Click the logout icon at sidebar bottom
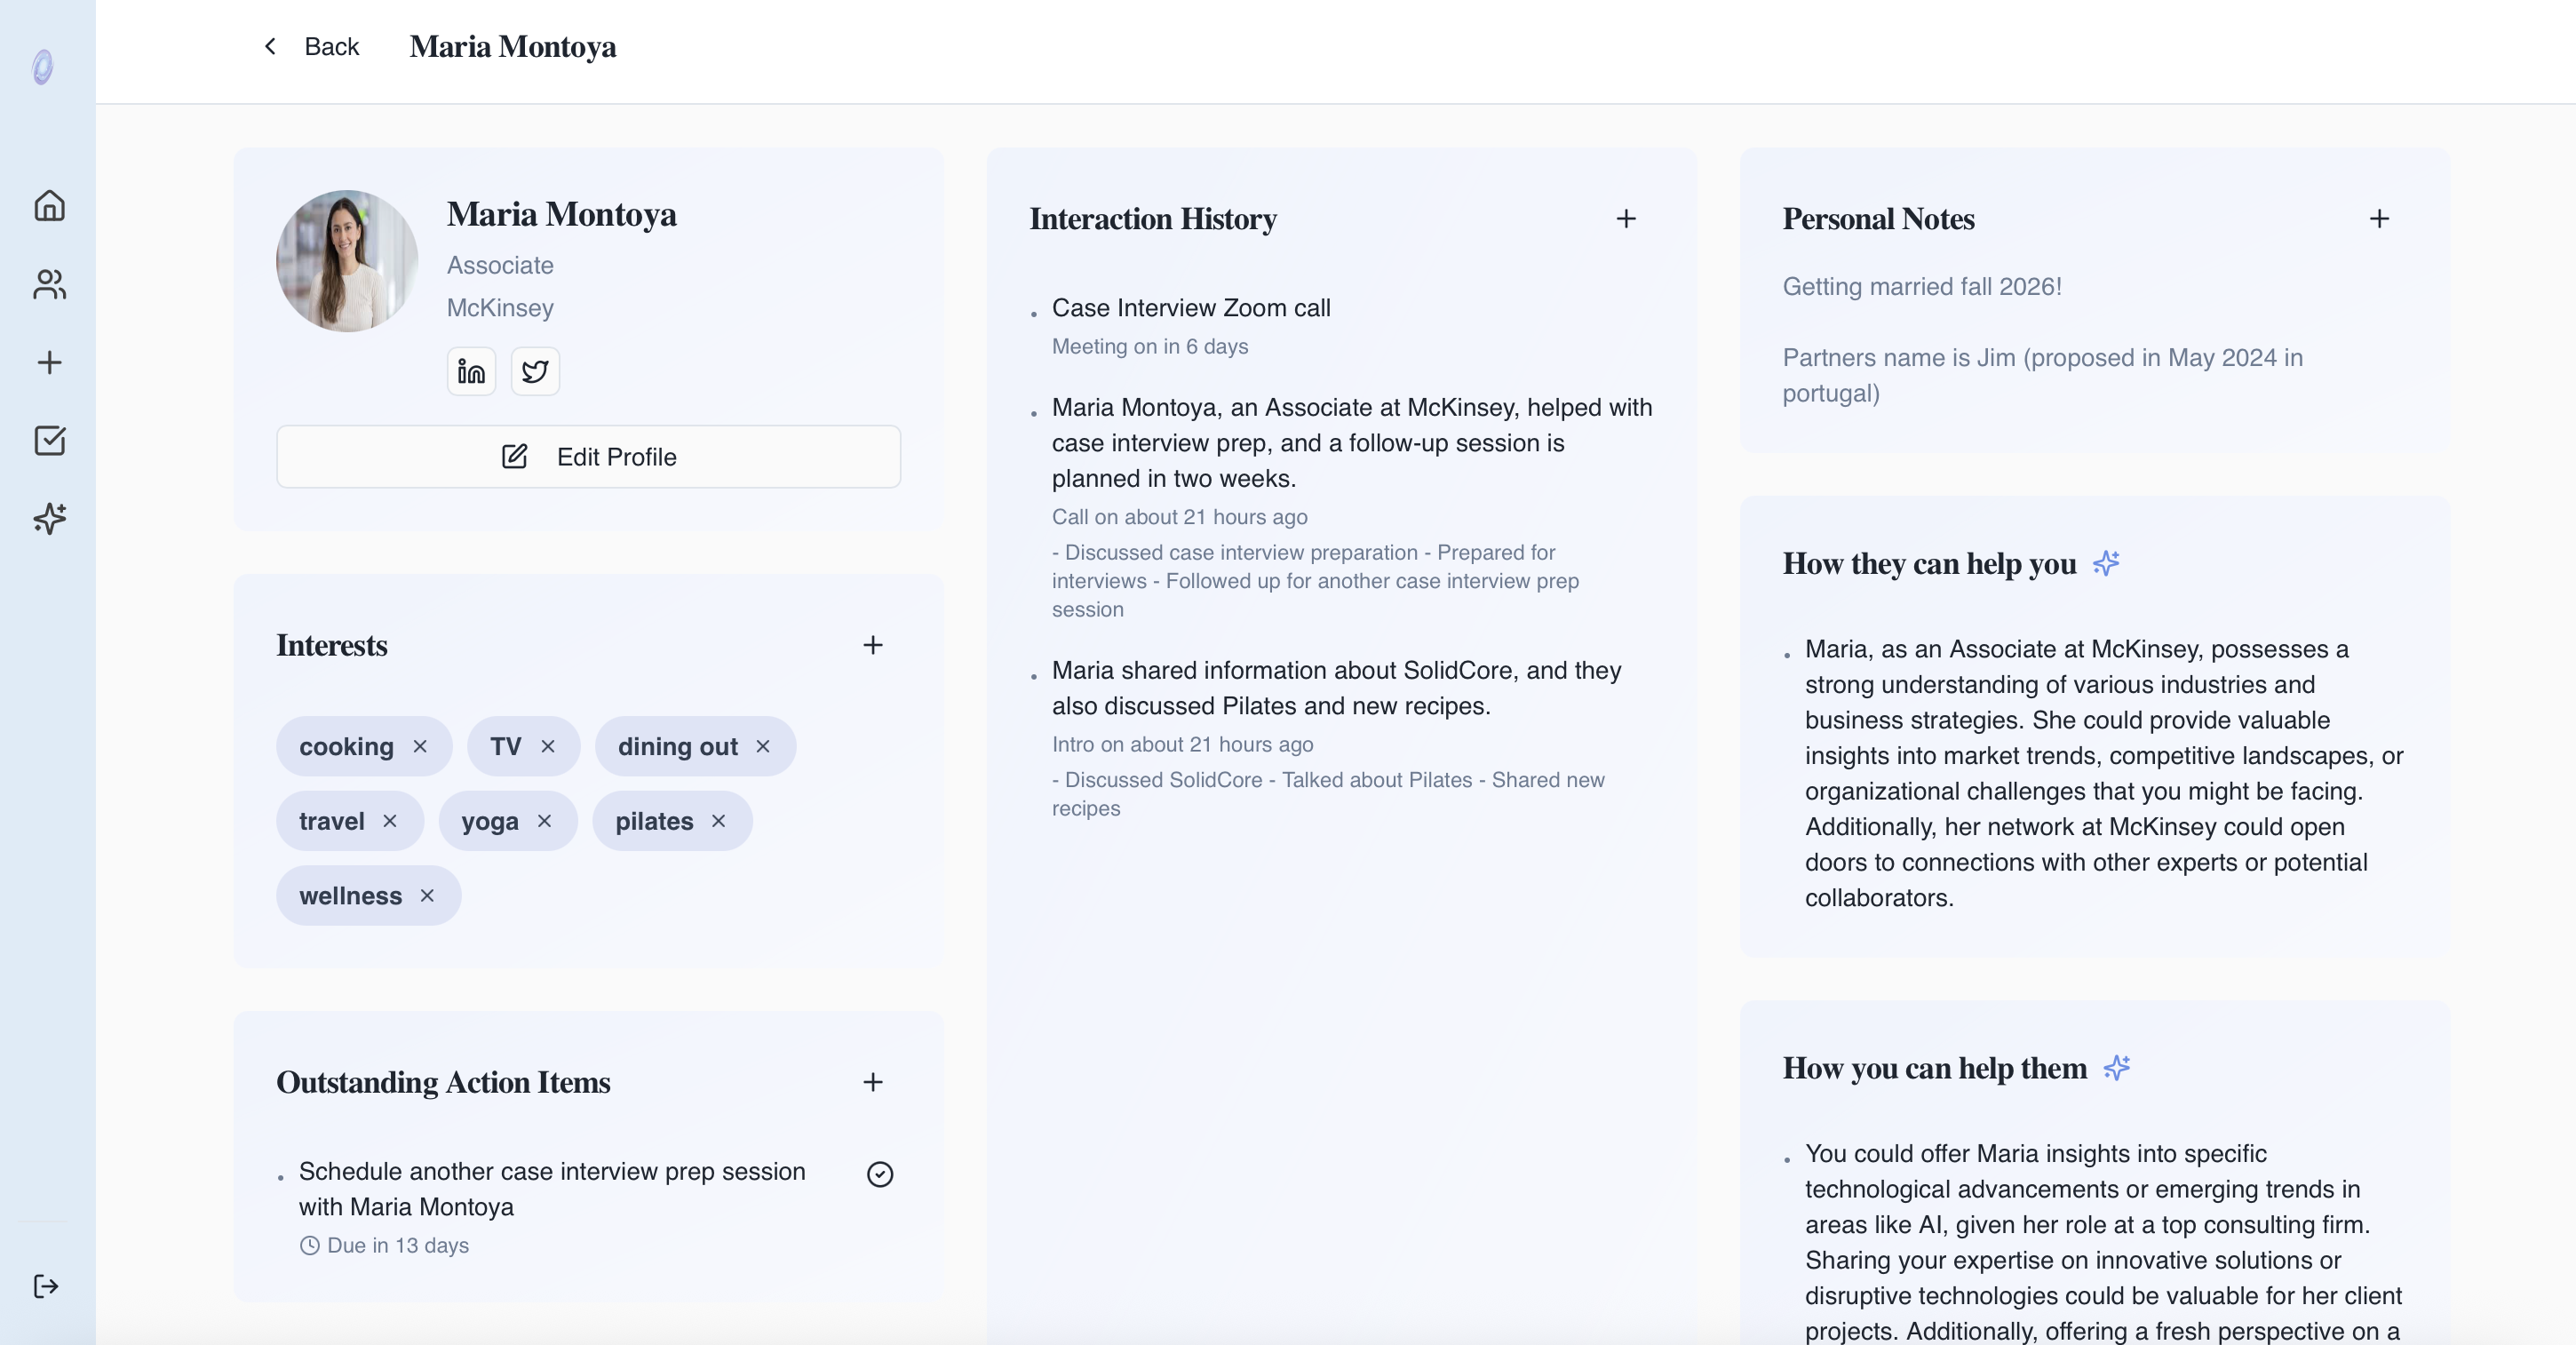 [46, 1286]
